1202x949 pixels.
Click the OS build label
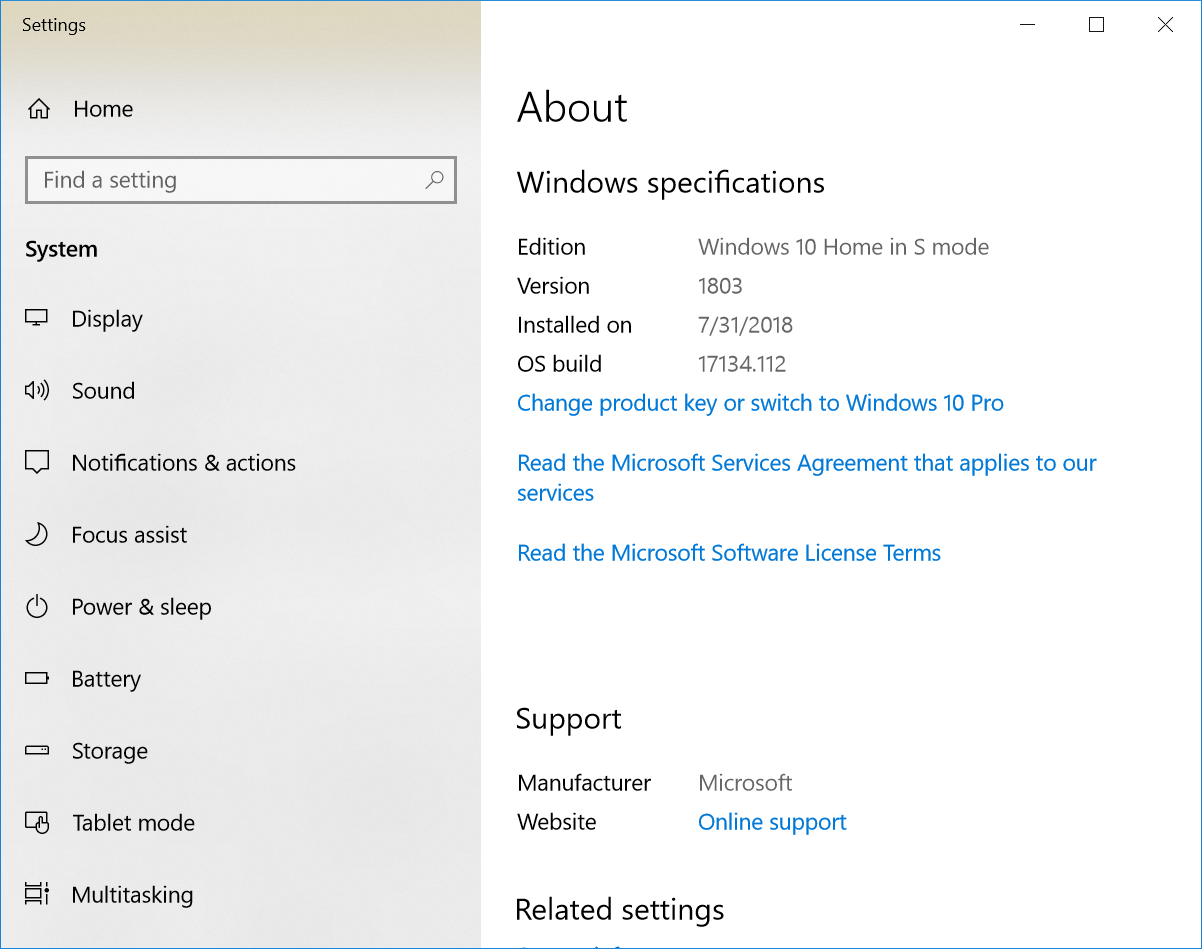[x=560, y=364]
